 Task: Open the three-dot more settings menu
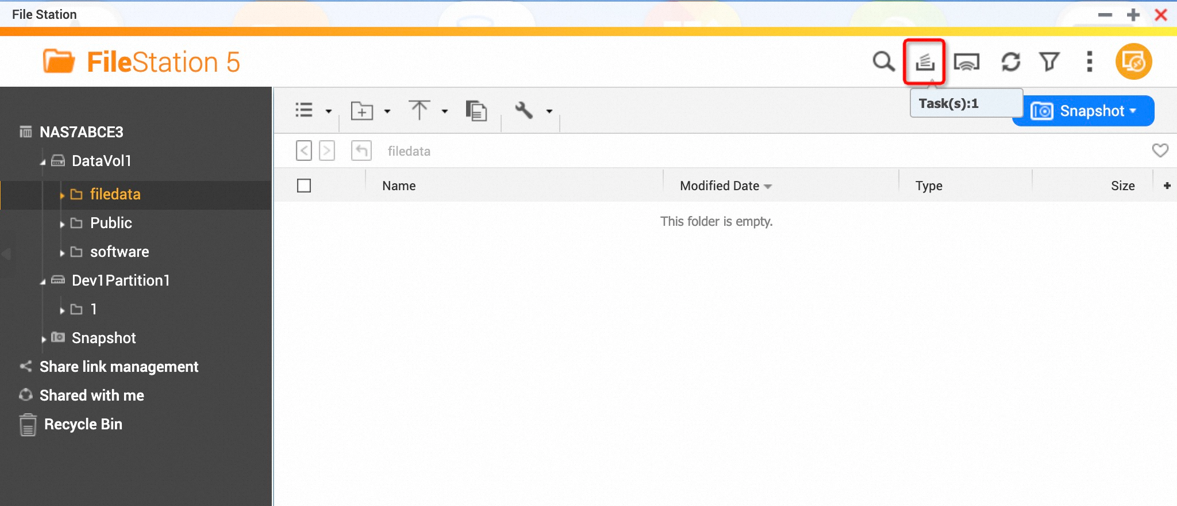[x=1089, y=62]
